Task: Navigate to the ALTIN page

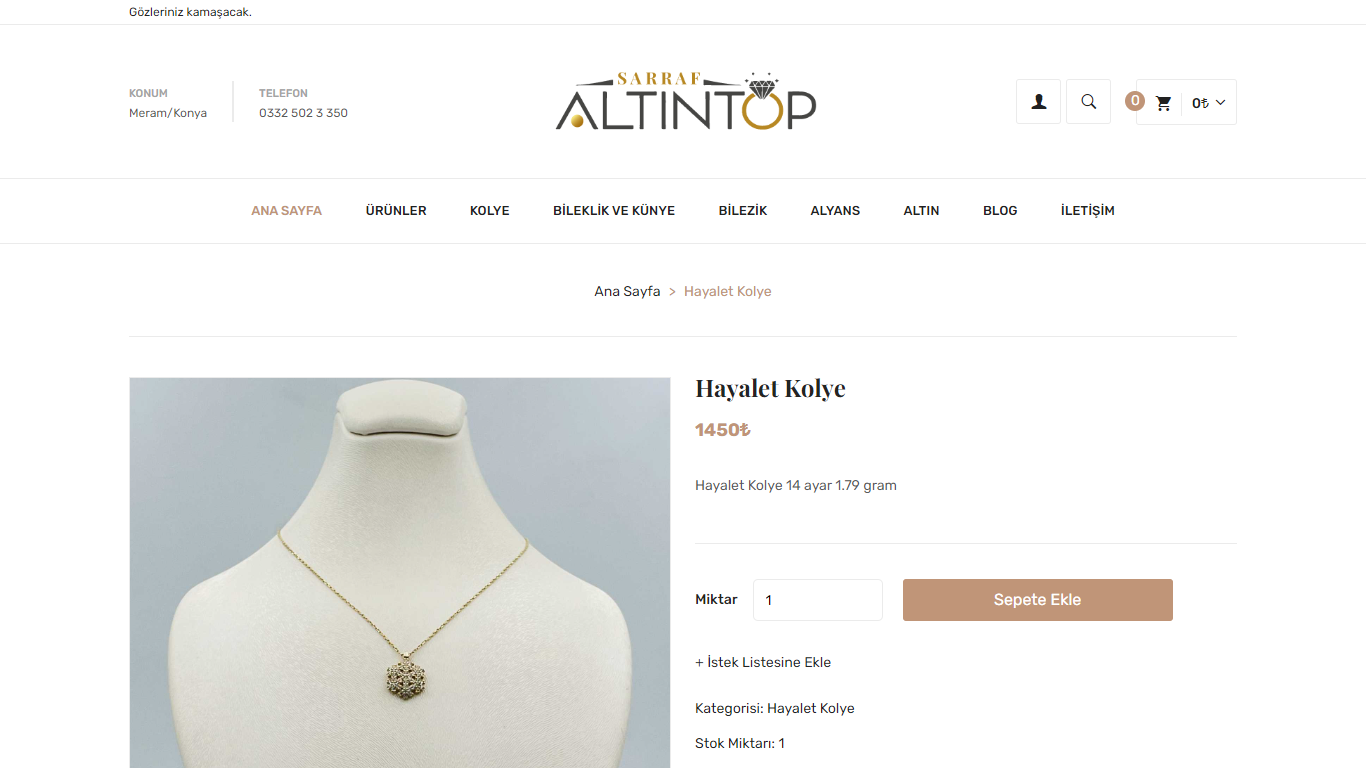Action: tap(921, 211)
